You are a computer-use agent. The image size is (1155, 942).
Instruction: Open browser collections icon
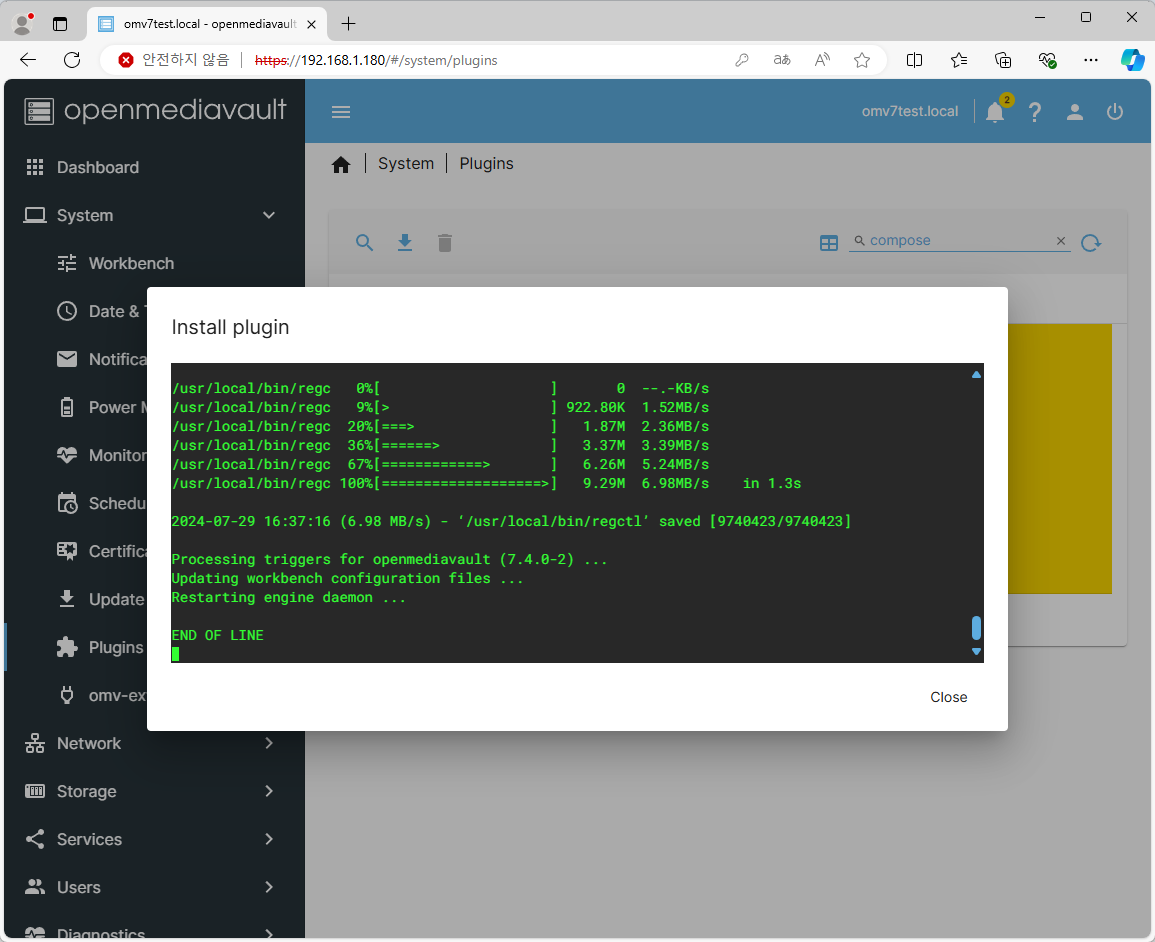[1003, 60]
